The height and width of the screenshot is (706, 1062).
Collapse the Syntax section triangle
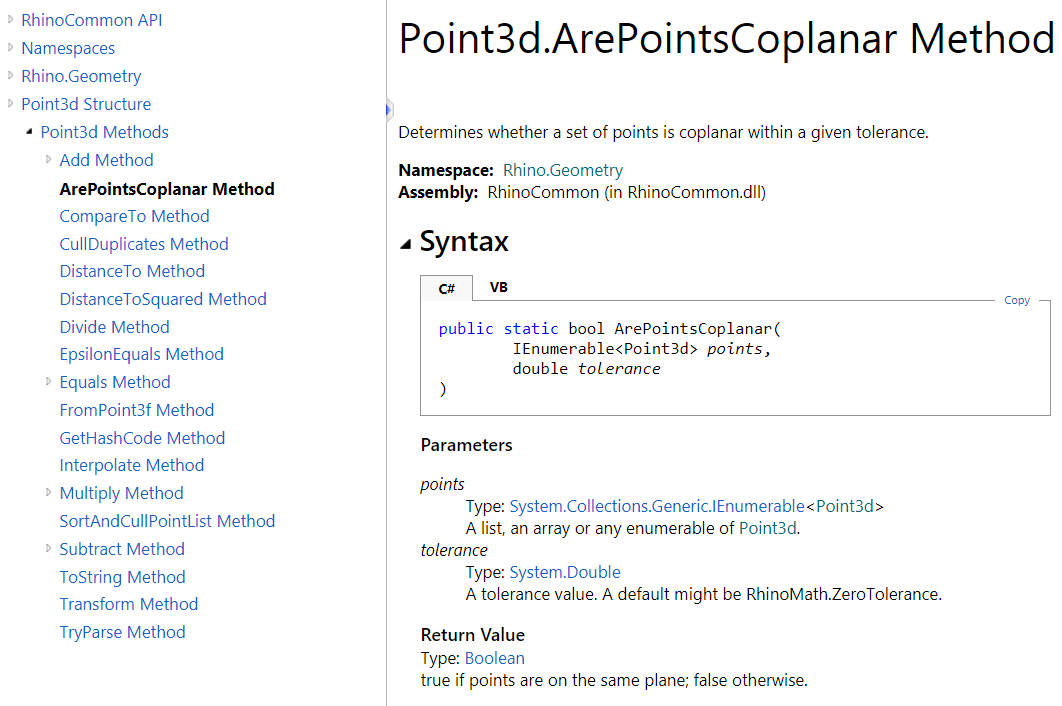point(405,243)
